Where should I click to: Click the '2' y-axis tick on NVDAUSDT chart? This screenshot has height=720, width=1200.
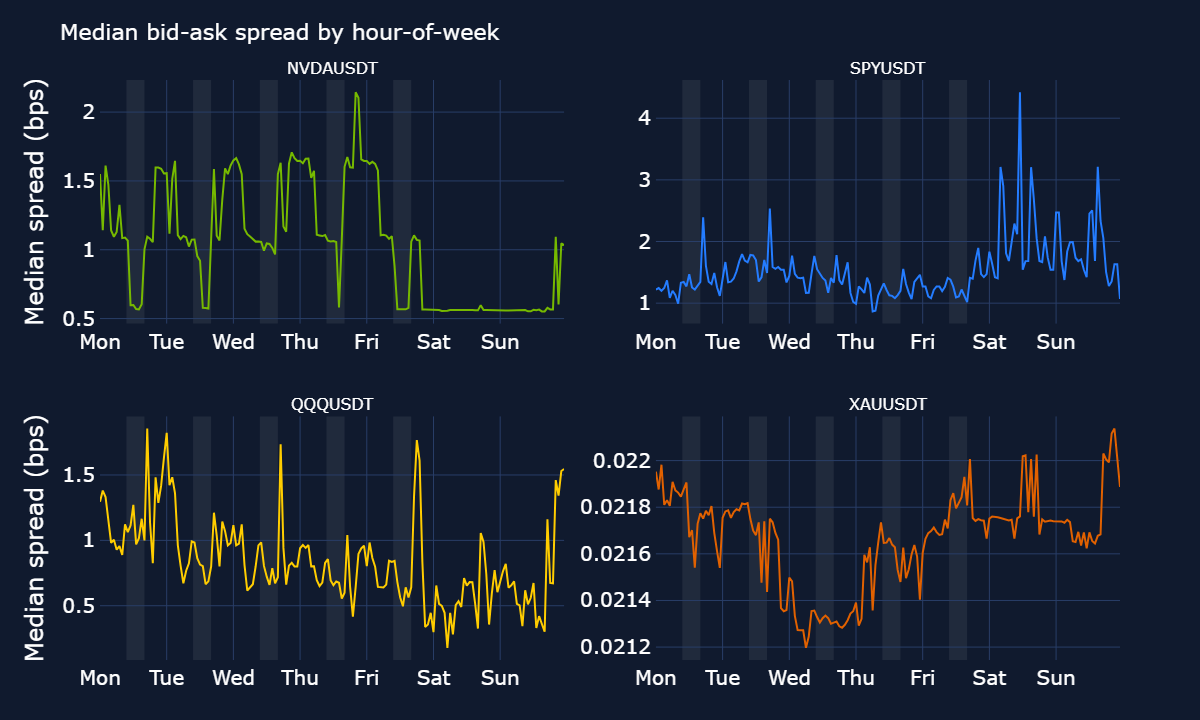[x=89, y=111]
